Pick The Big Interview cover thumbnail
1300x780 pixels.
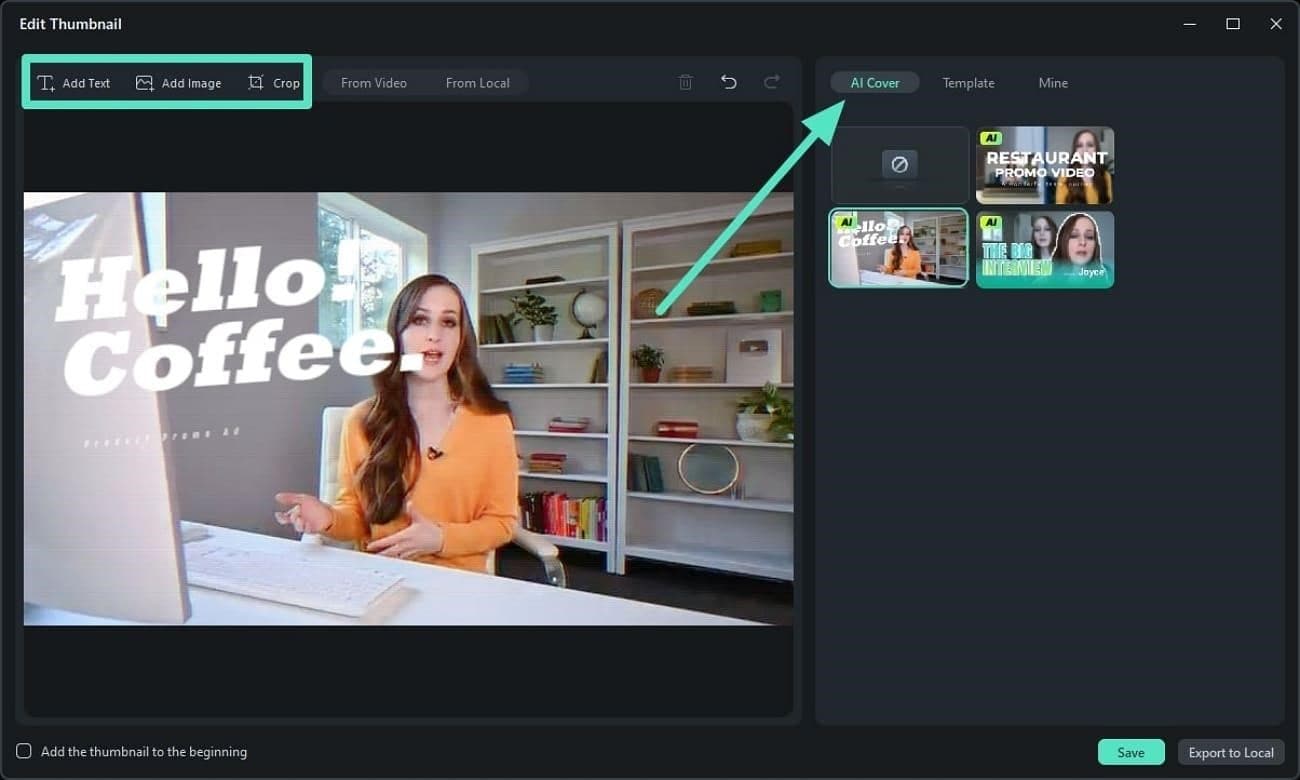pos(1045,249)
